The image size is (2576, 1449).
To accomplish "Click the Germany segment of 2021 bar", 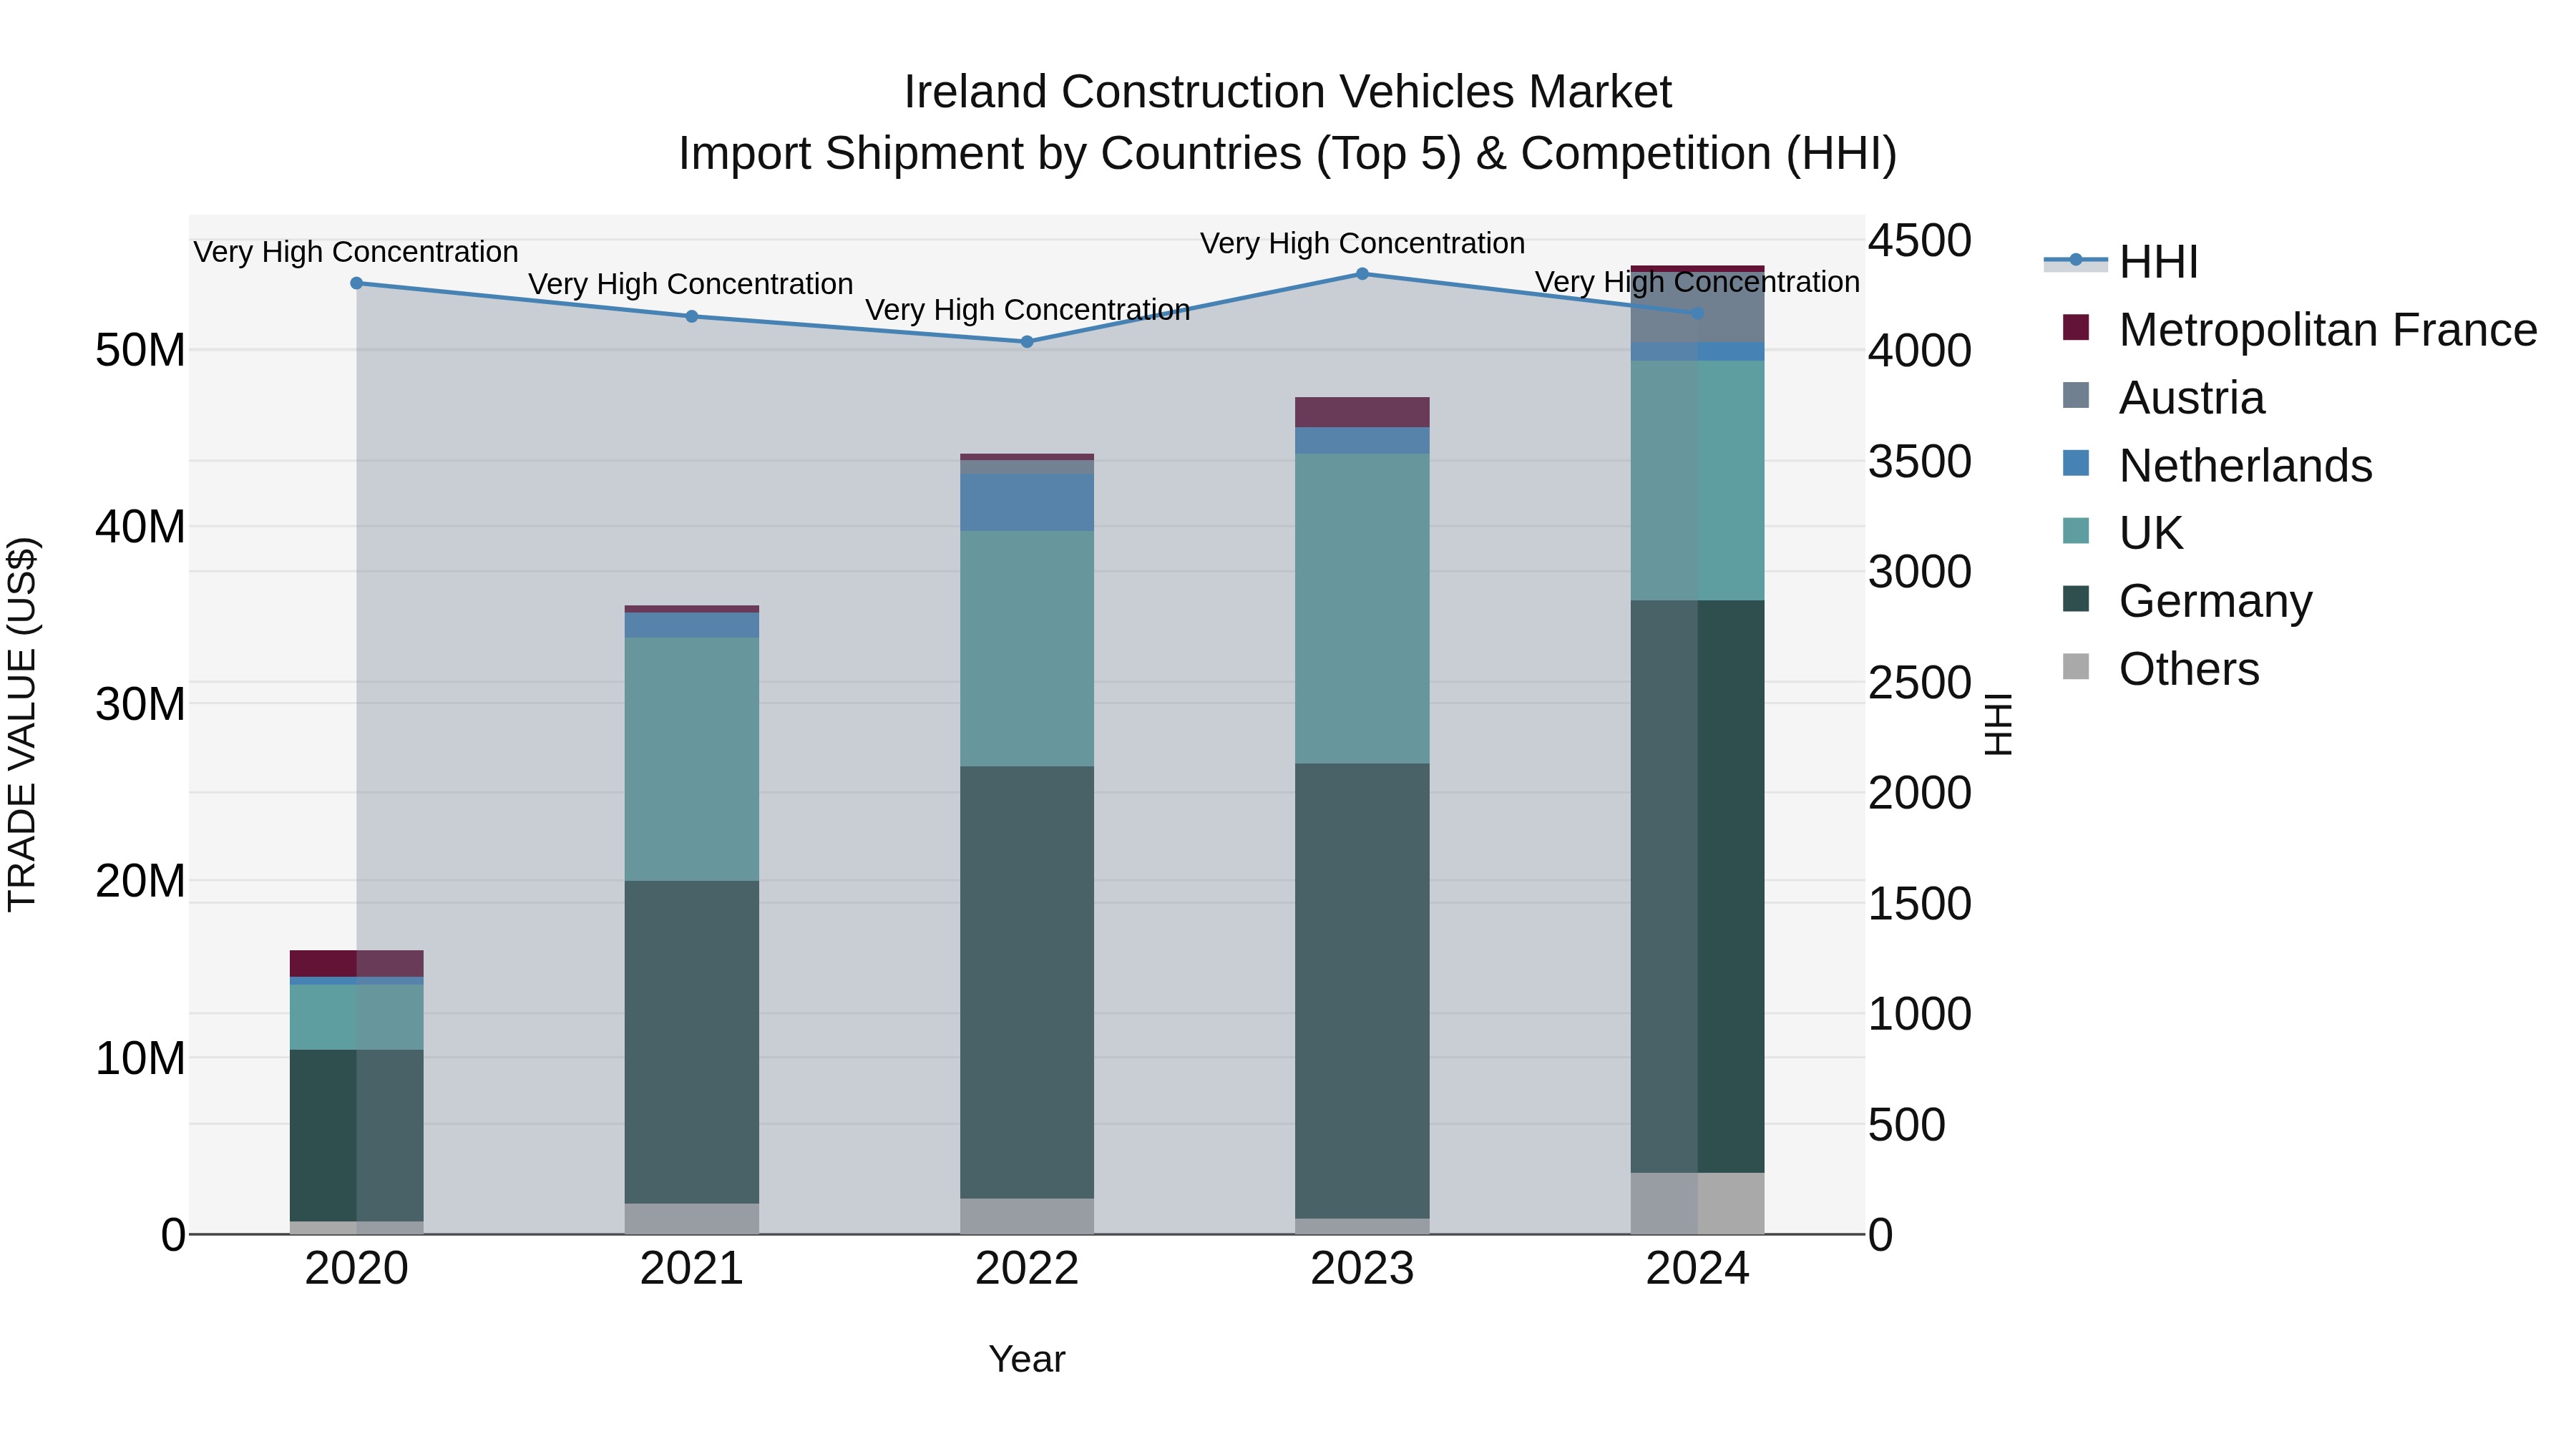I will [692, 1042].
